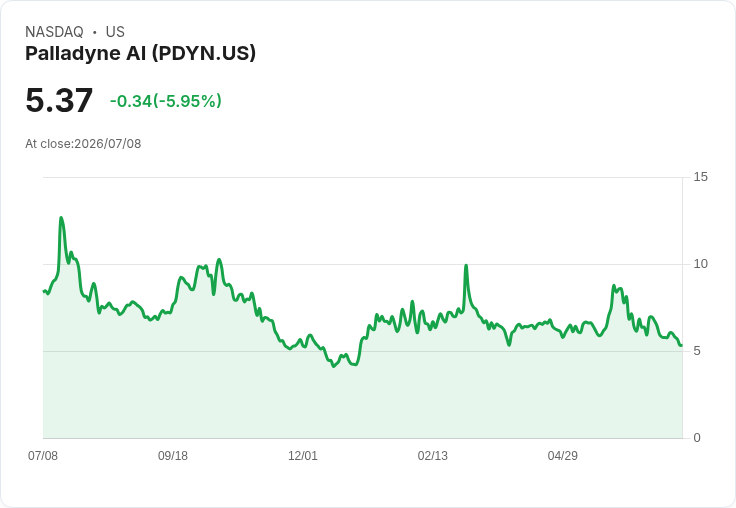Click the 09/18 x-axis date label
The height and width of the screenshot is (508, 736).
point(173,455)
